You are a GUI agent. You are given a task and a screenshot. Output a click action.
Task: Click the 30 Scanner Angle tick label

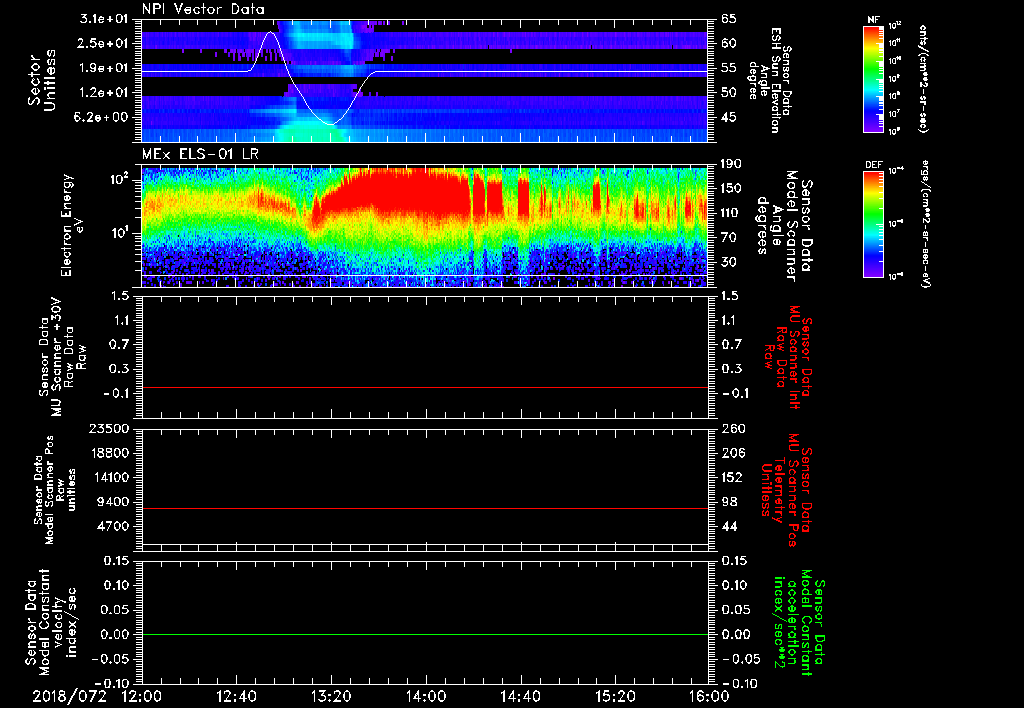click(x=729, y=262)
